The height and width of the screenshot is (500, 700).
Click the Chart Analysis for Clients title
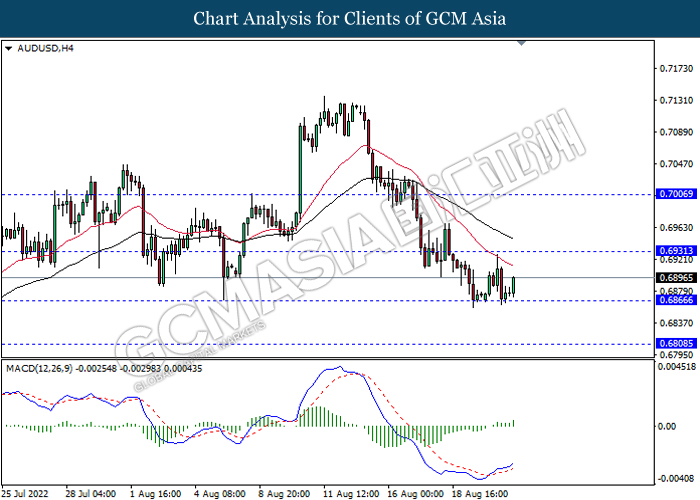(350, 19)
